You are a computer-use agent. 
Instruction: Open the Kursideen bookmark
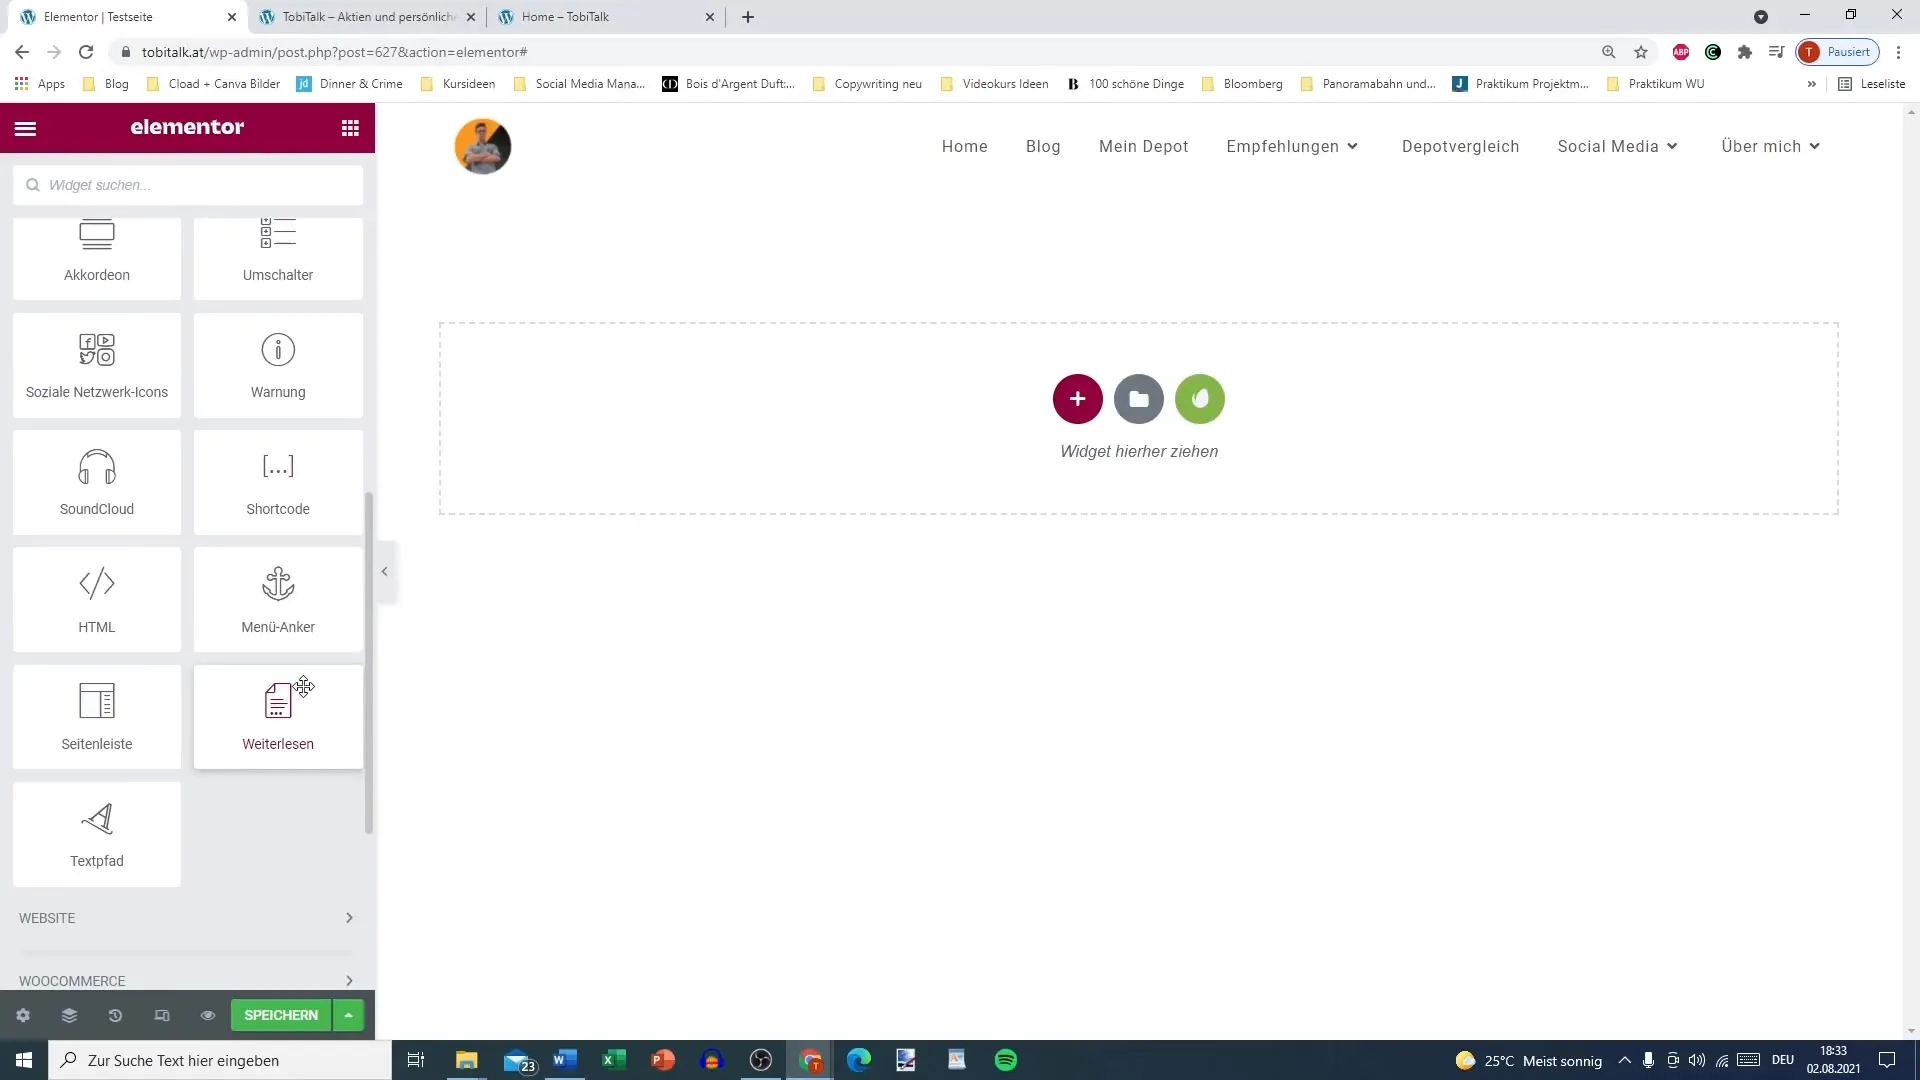(x=458, y=84)
